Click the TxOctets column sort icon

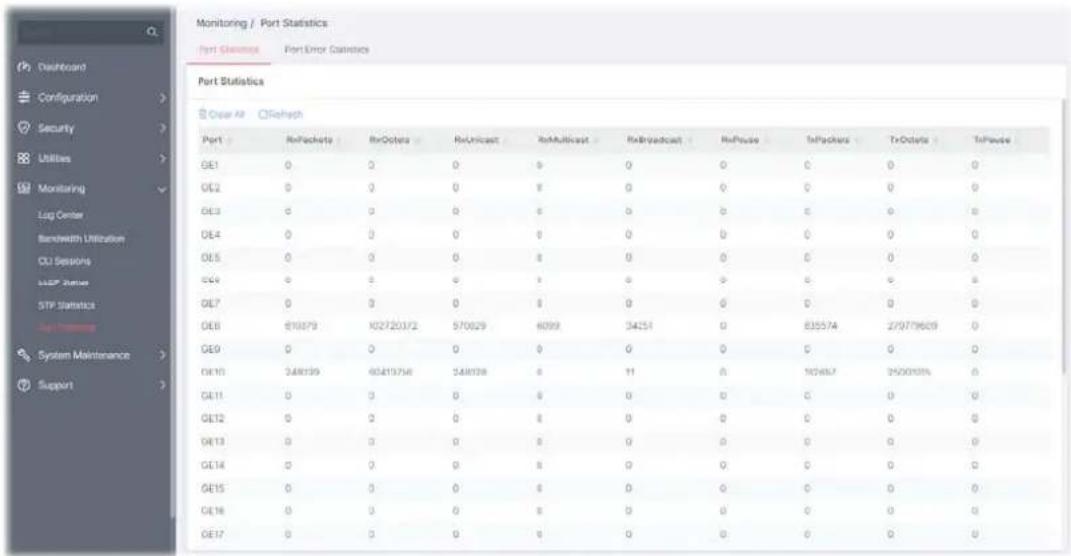tap(936, 140)
